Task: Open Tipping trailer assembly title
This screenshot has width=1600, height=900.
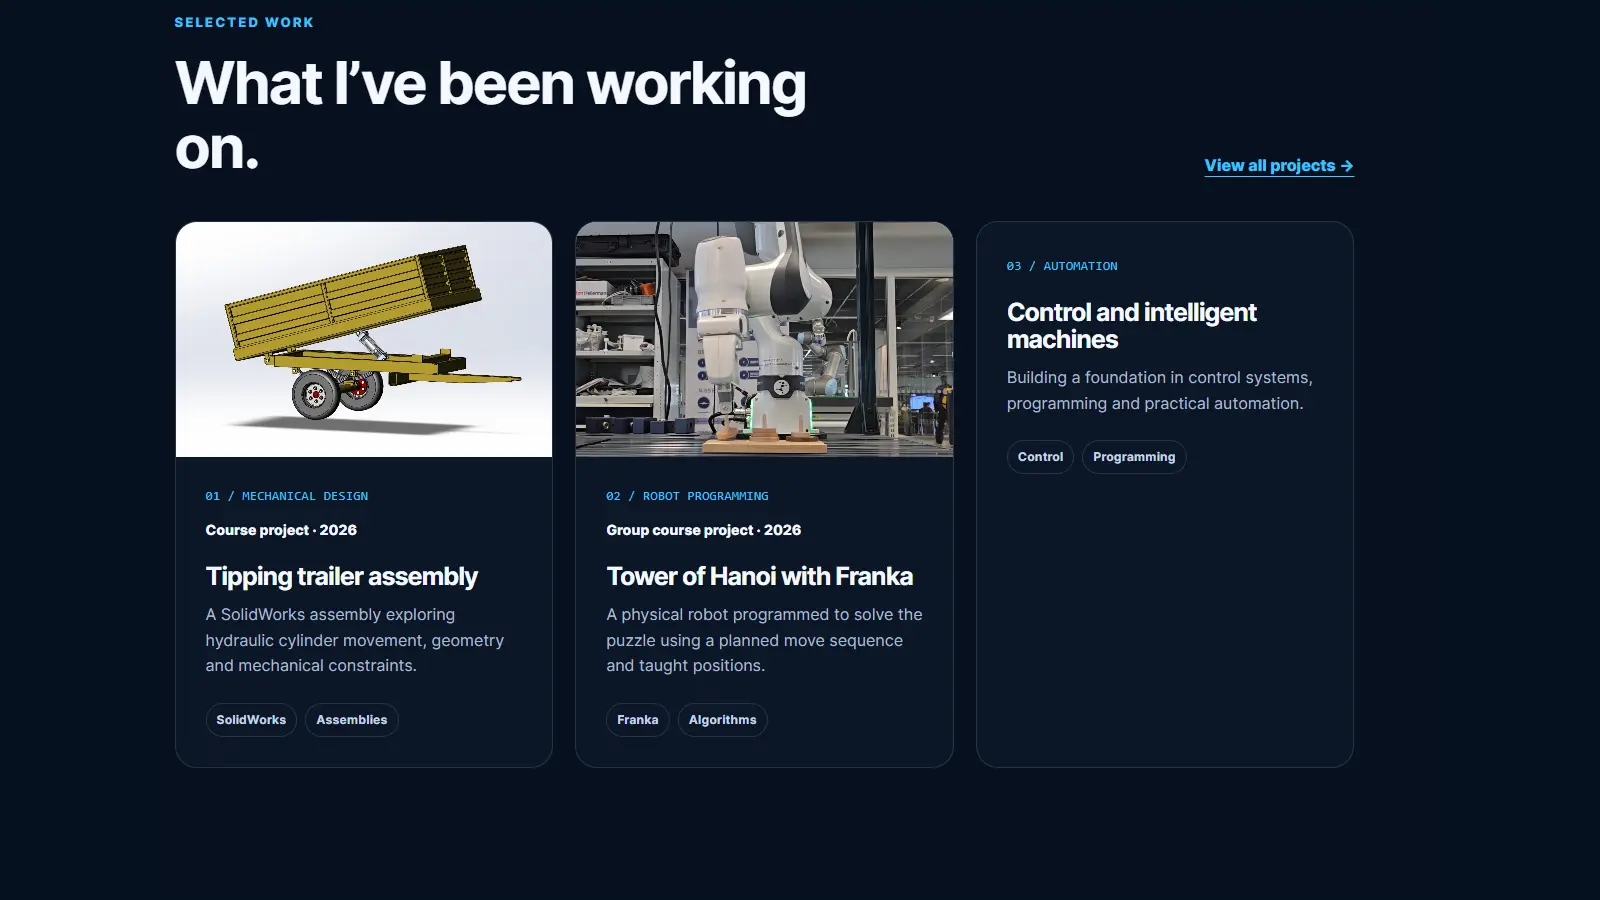Action: (x=341, y=577)
